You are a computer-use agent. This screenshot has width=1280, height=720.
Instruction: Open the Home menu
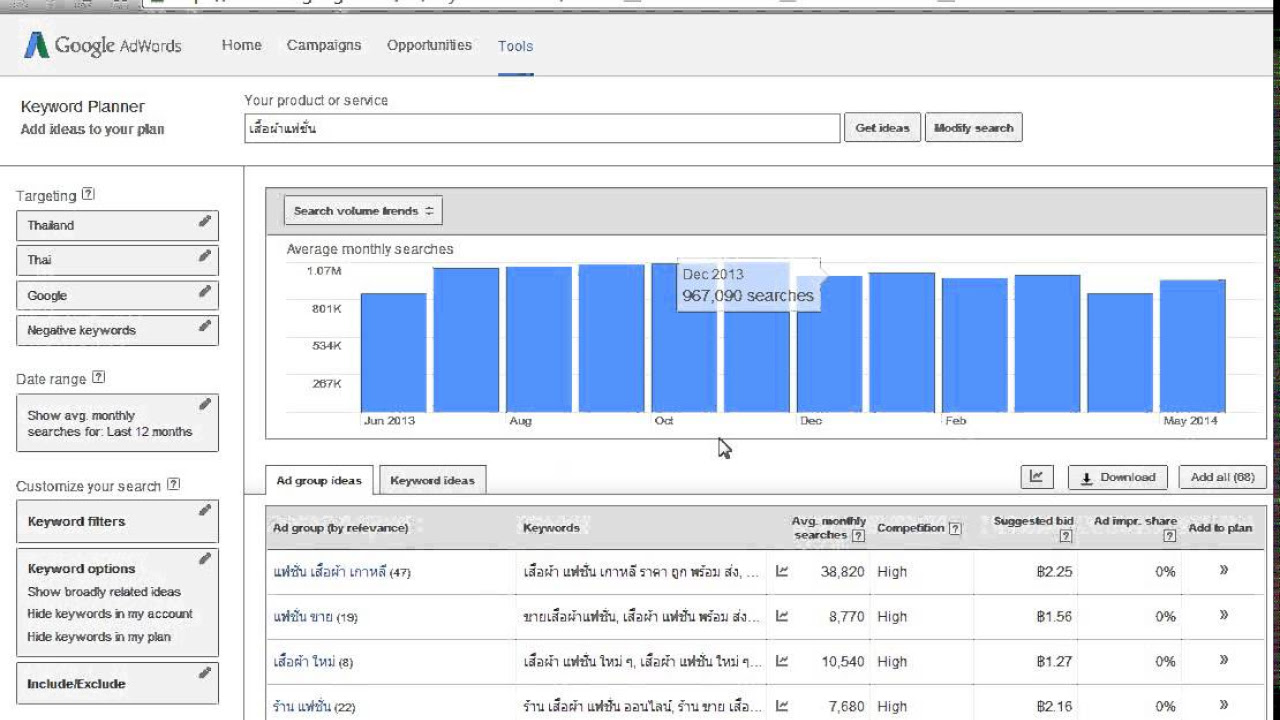click(242, 45)
